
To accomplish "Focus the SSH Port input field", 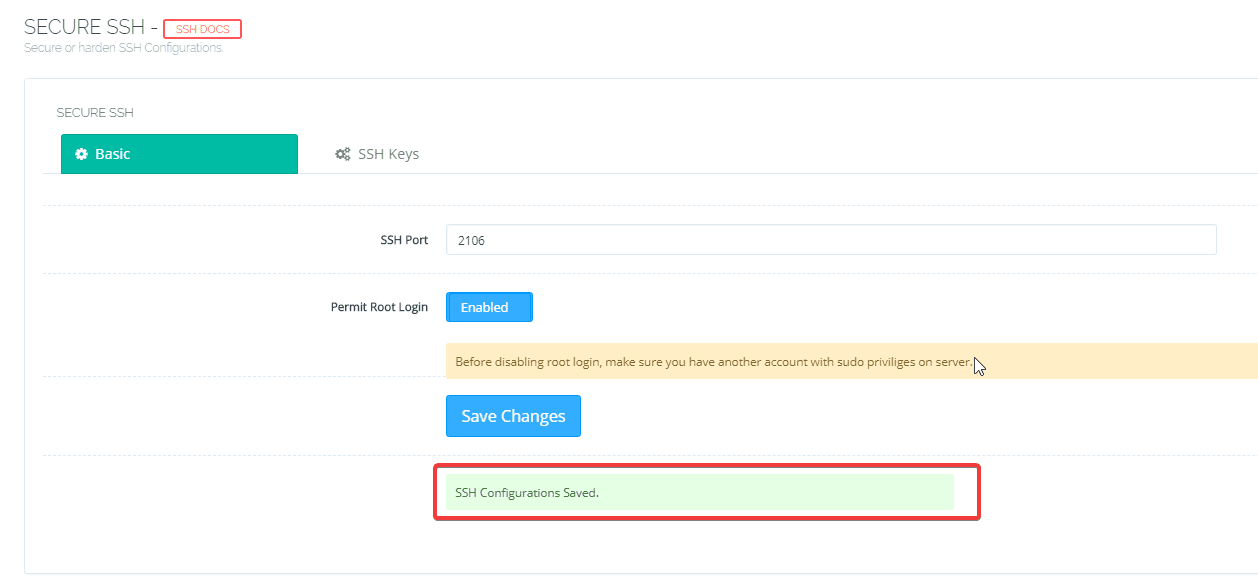I will pyautogui.click(x=830, y=240).
